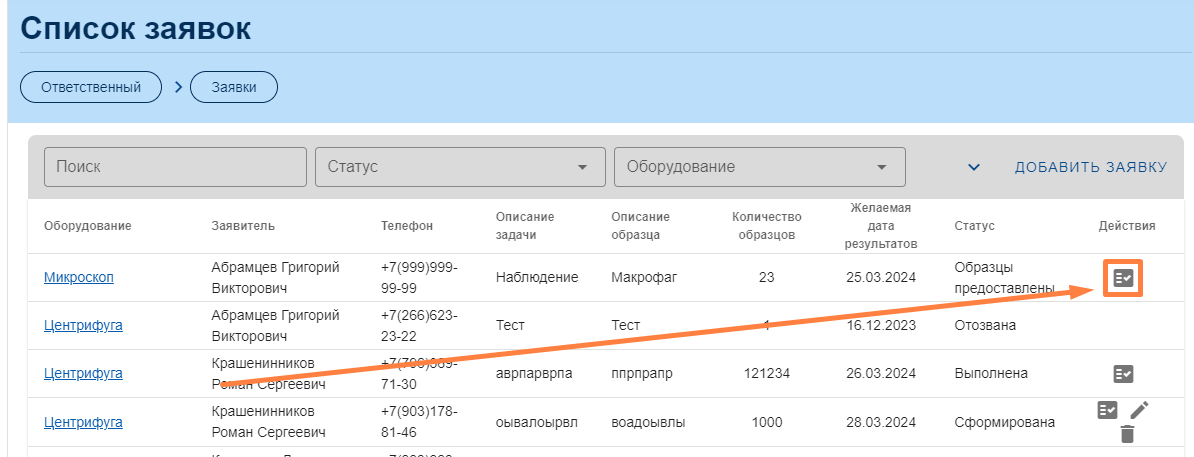Edit the Сформирована request with the pencil icon

tap(1140, 410)
